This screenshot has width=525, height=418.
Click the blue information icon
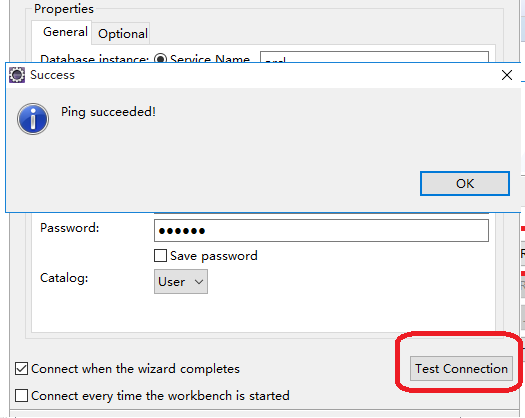(x=33, y=119)
